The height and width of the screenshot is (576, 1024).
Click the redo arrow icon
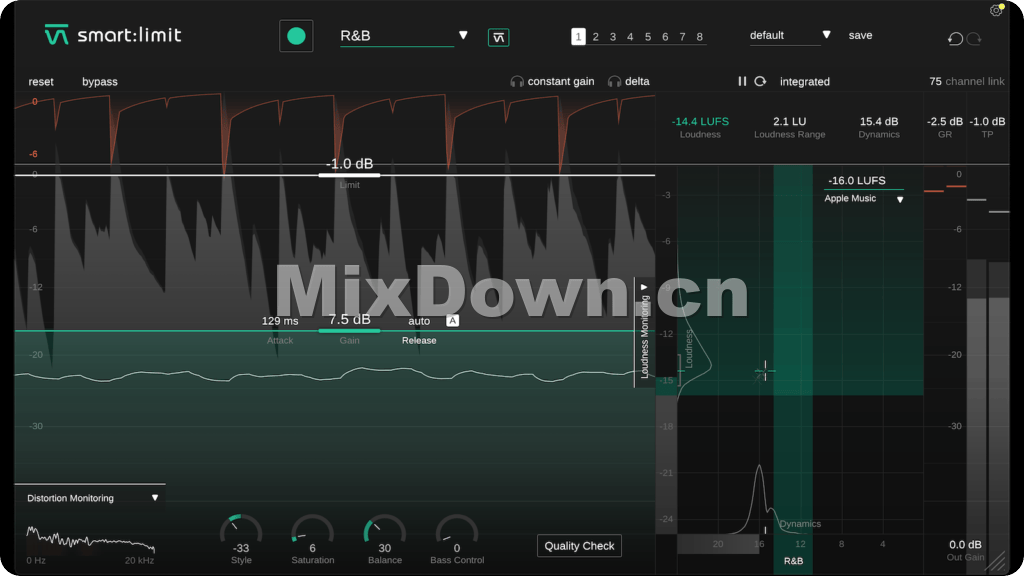[974, 39]
